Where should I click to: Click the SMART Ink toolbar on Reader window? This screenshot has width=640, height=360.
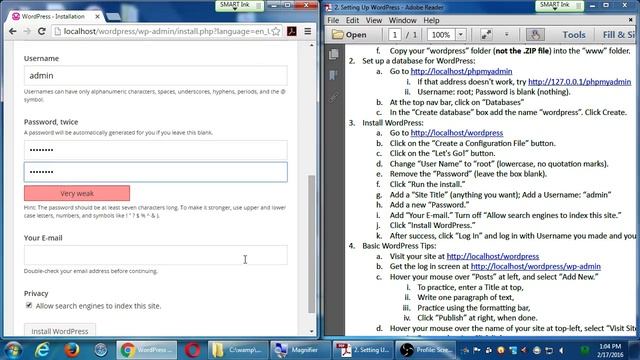[x=559, y=5]
